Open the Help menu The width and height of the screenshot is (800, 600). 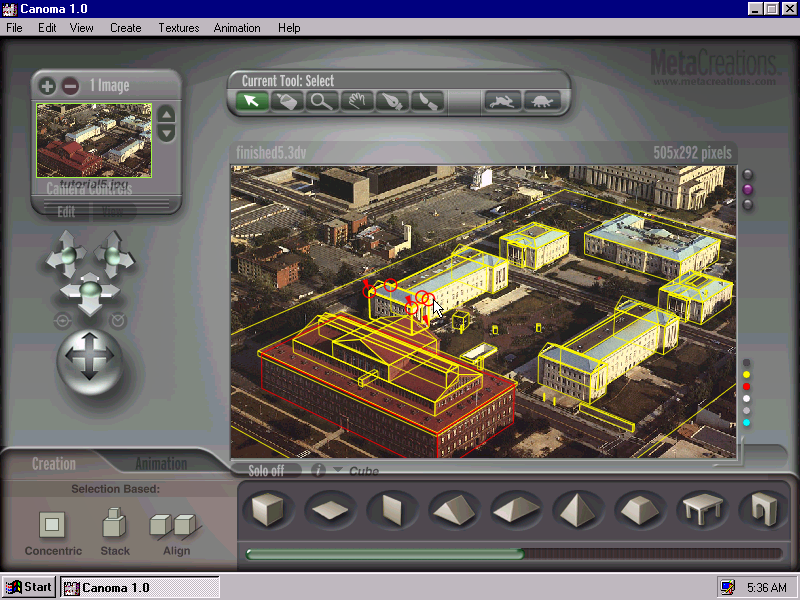[x=289, y=28]
